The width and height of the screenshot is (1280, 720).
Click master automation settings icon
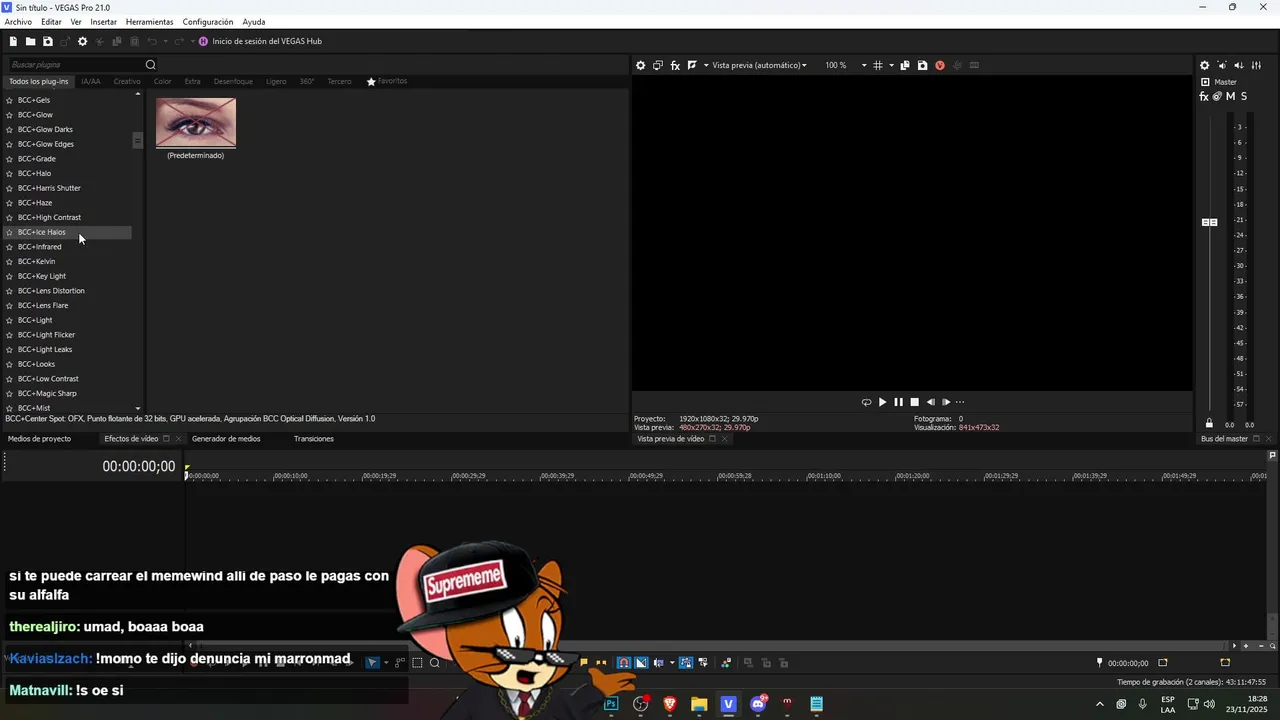coord(1217,96)
